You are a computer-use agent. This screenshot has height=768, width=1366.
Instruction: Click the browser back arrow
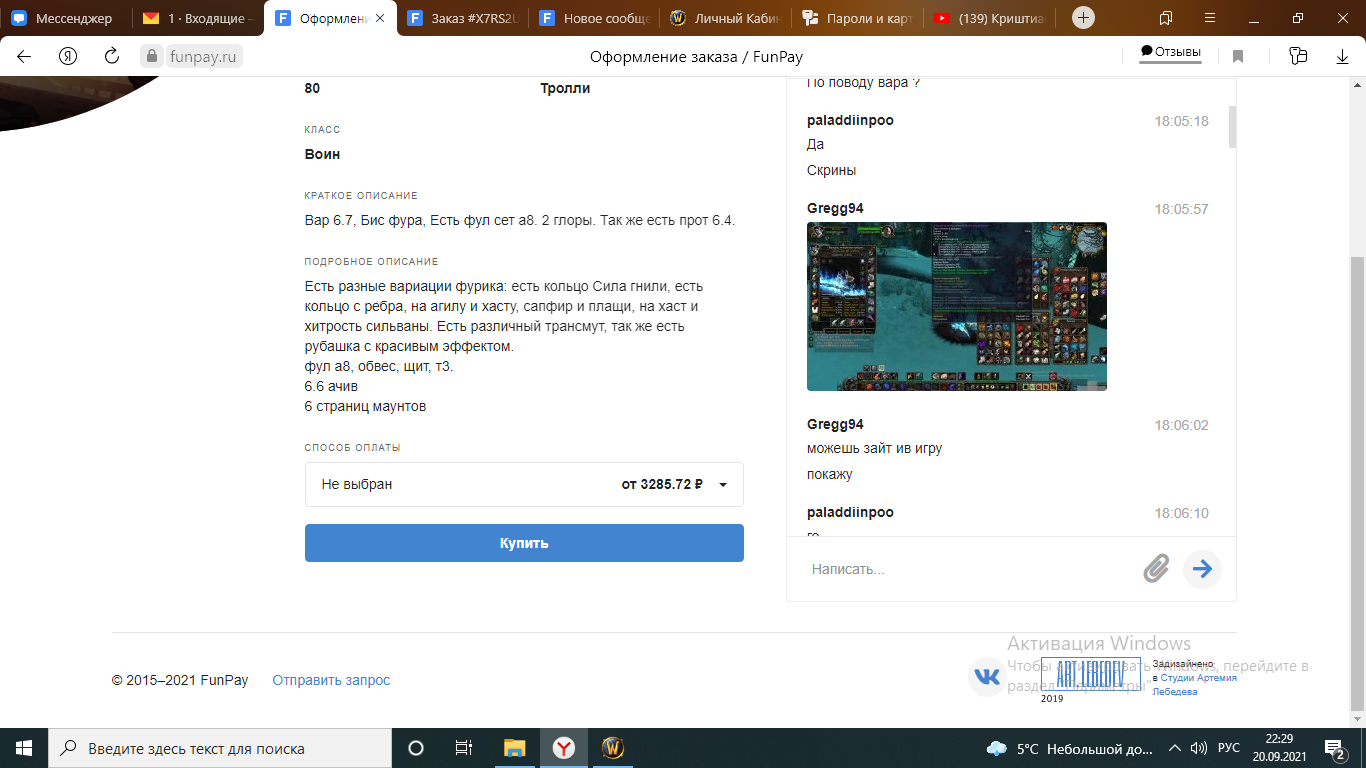(x=24, y=56)
